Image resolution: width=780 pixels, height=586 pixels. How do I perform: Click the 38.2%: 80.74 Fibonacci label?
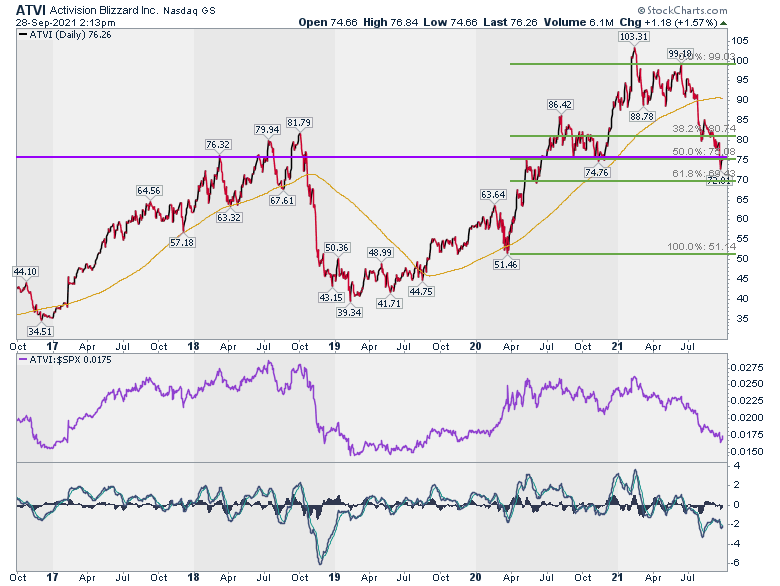tap(704, 129)
